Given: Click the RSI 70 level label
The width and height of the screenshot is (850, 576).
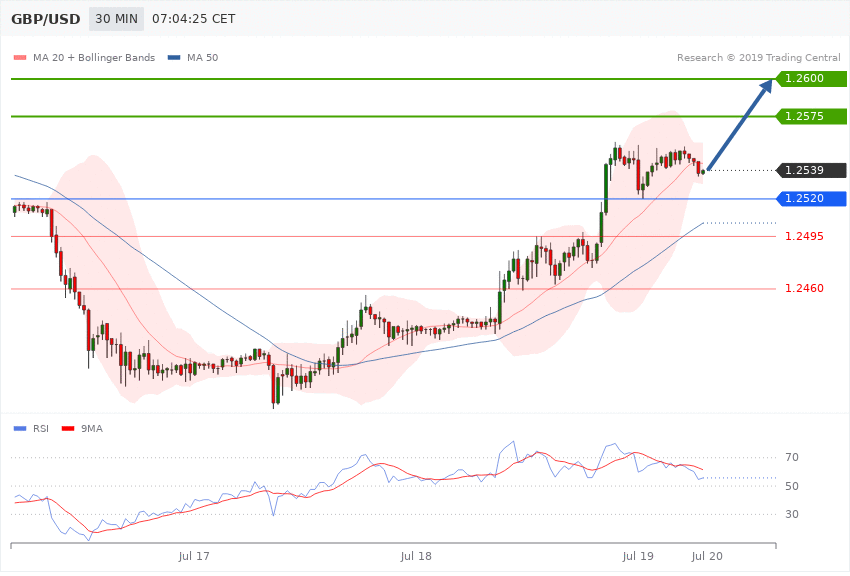Looking at the screenshot, I should (x=791, y=457).
